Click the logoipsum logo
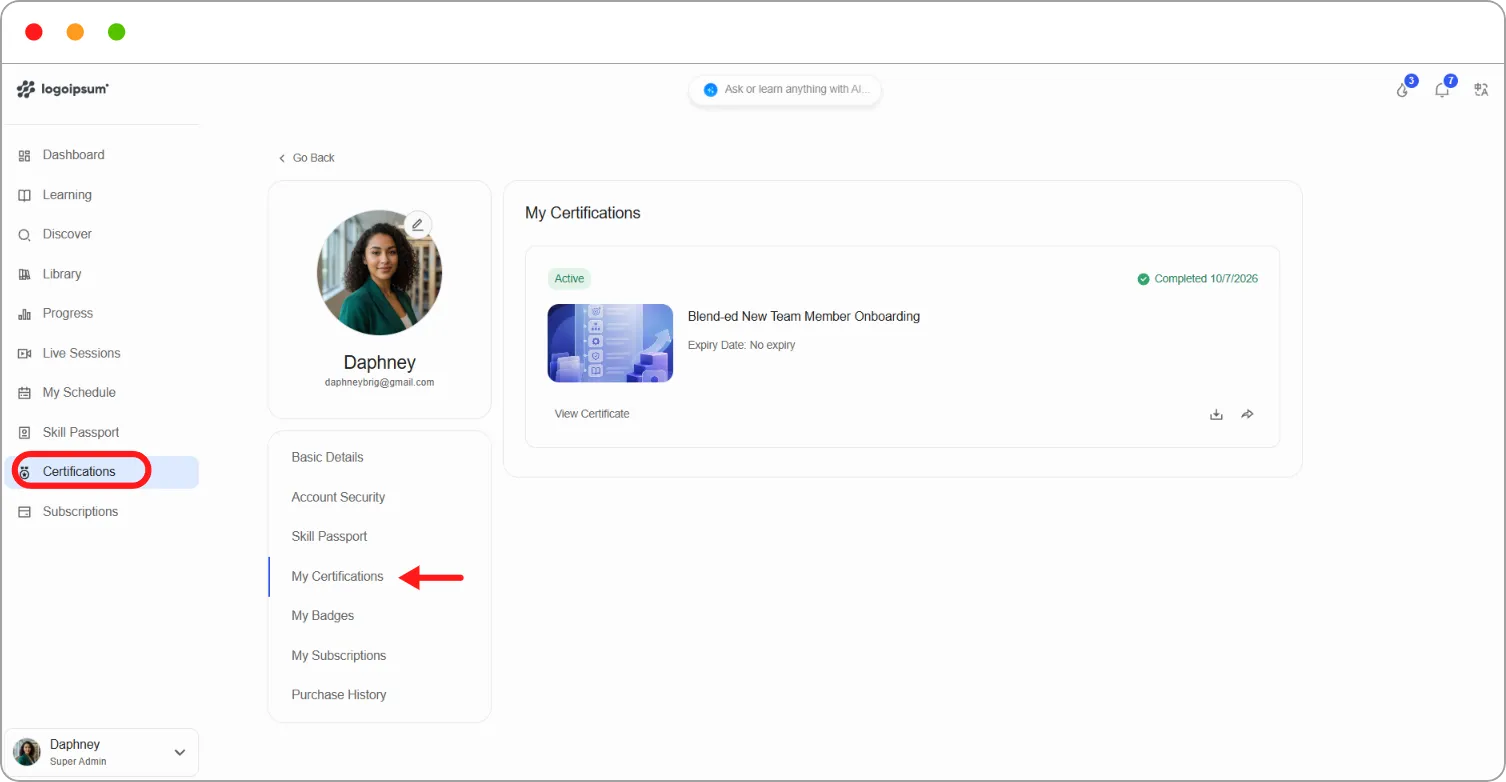 [x=63, y=90]
